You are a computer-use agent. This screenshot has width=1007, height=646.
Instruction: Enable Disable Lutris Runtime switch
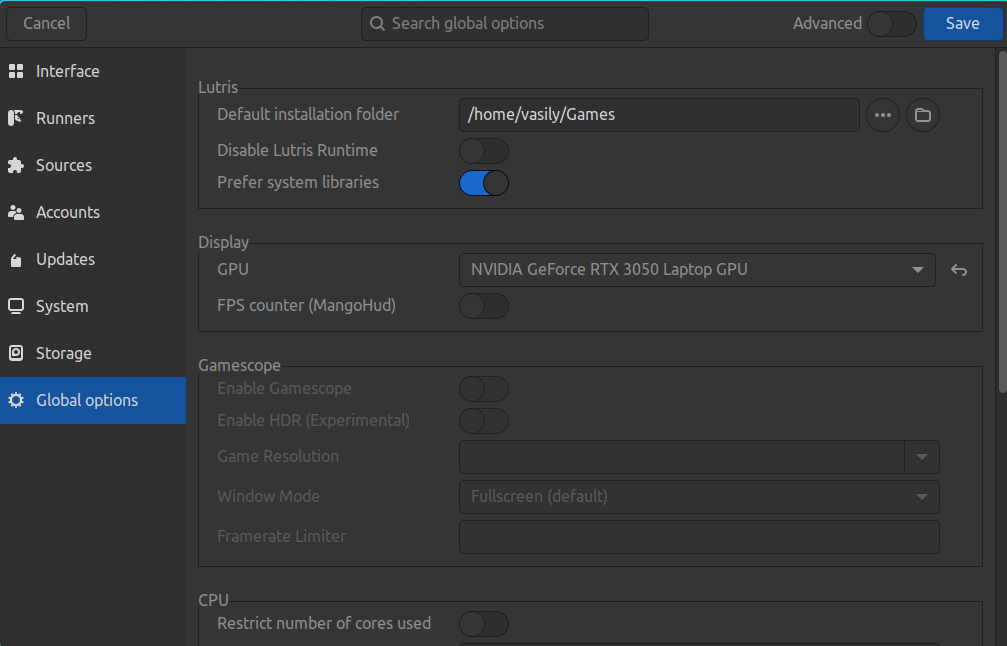coord(484,151)
